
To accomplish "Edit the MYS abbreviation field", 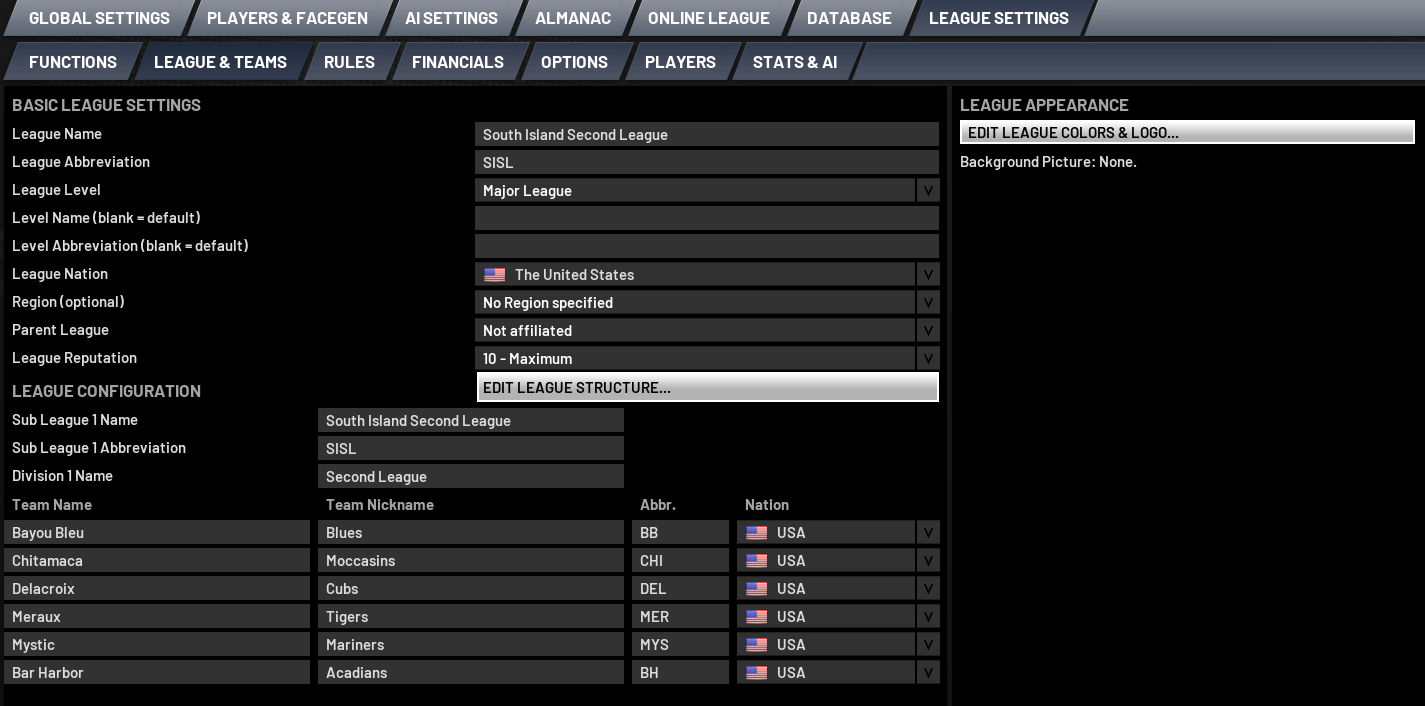I will tap(680, 644).
